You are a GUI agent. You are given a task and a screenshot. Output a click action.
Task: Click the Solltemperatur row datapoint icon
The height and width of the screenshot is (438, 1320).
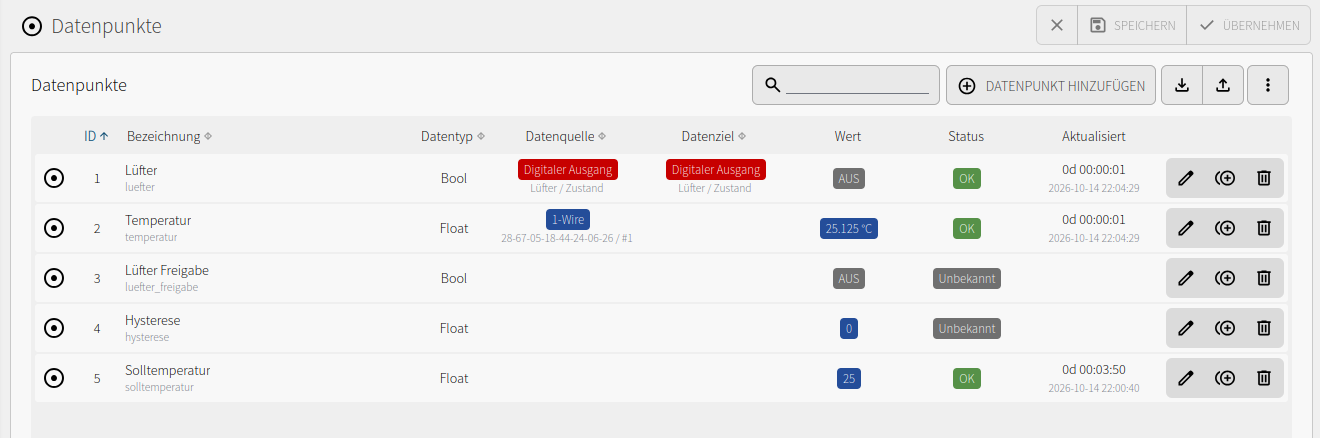click(54, 378)
